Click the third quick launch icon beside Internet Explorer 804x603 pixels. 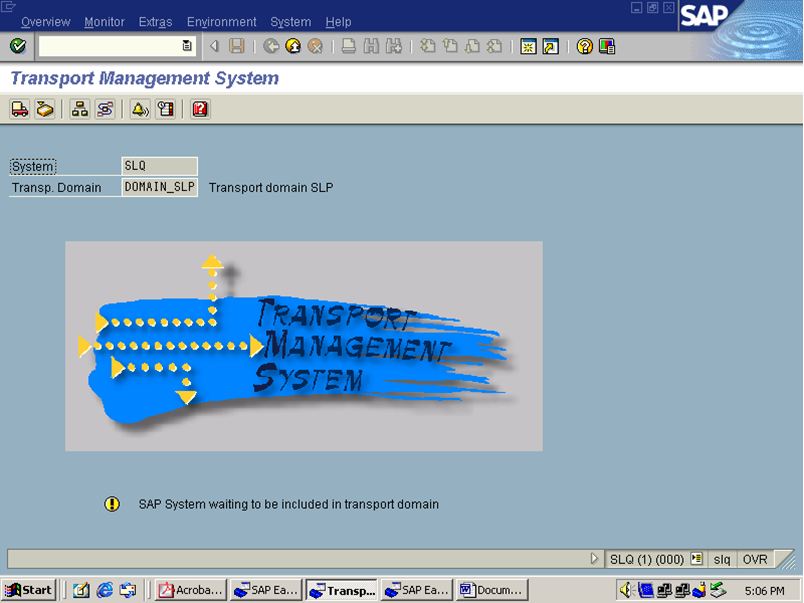[x=128, y=590]
